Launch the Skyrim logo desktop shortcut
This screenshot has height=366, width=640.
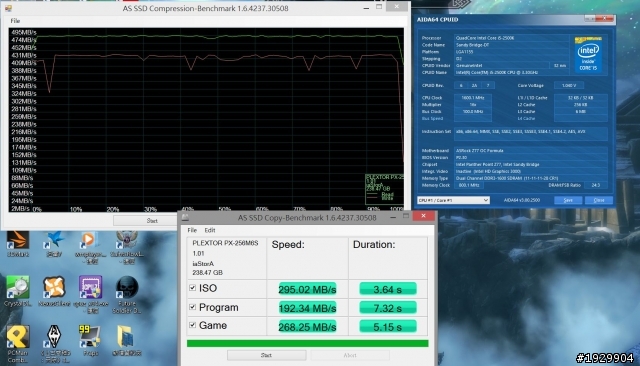(54, 344)
